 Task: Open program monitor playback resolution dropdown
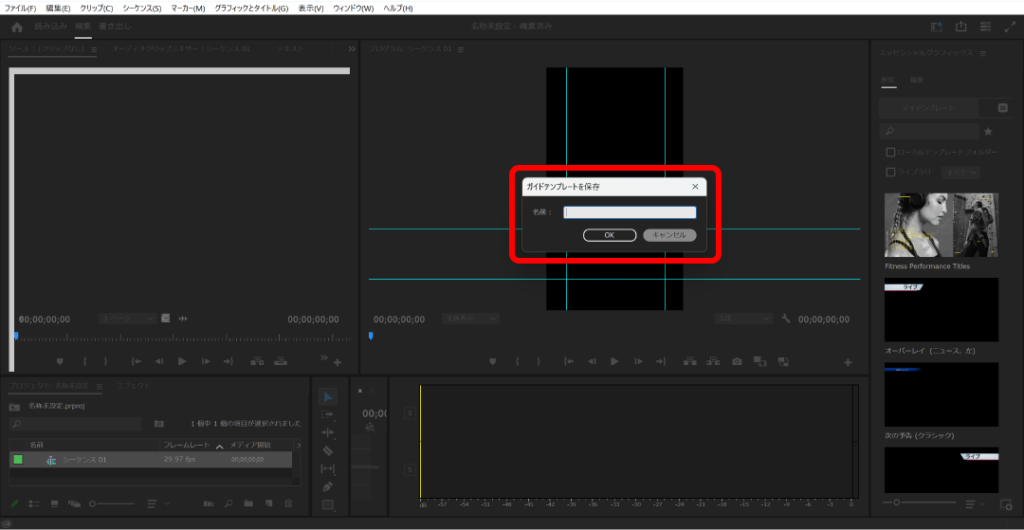click(x=742, y=319)
